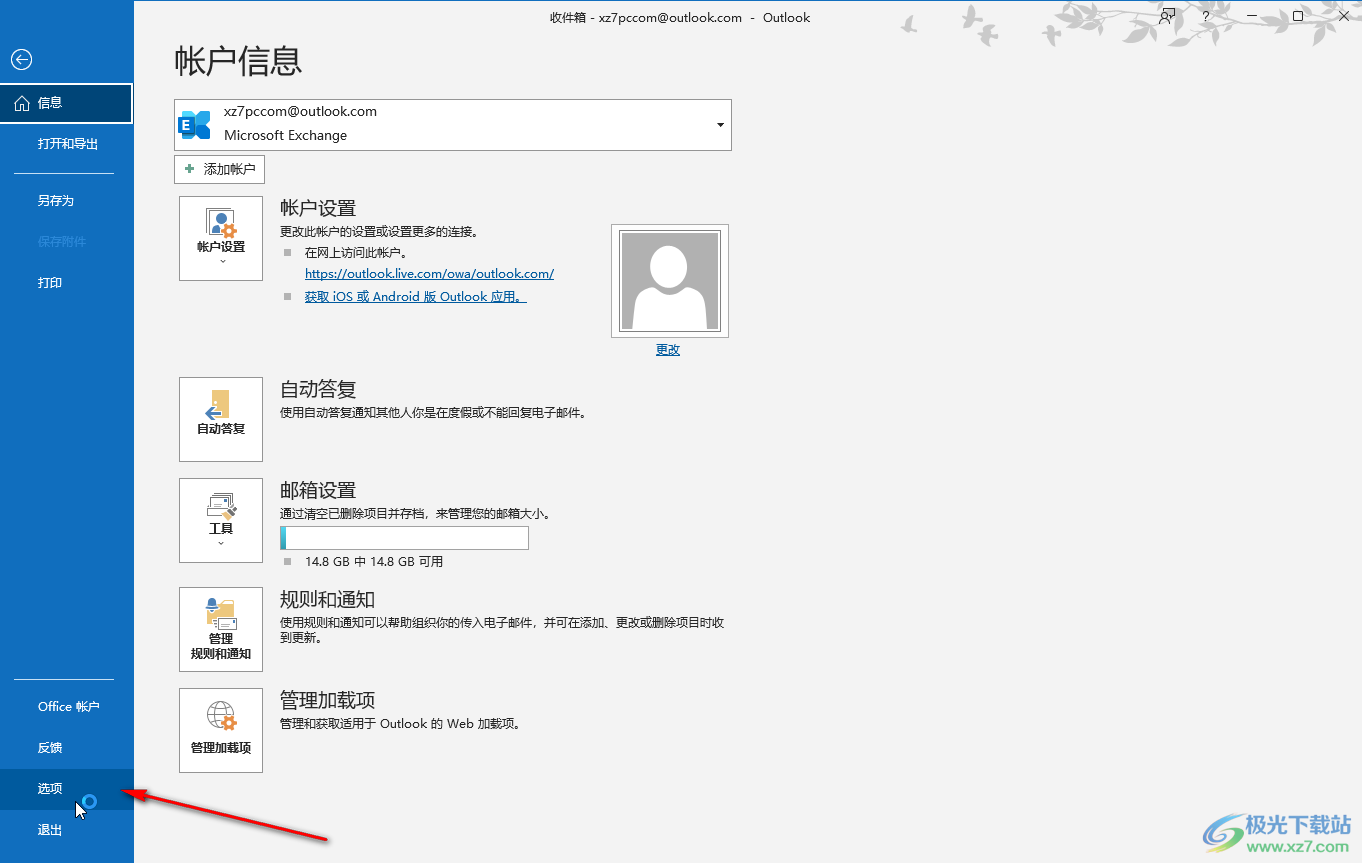Click the 帐户设置 heading text
The image size is (1362, 863).
tap(318, 209)
